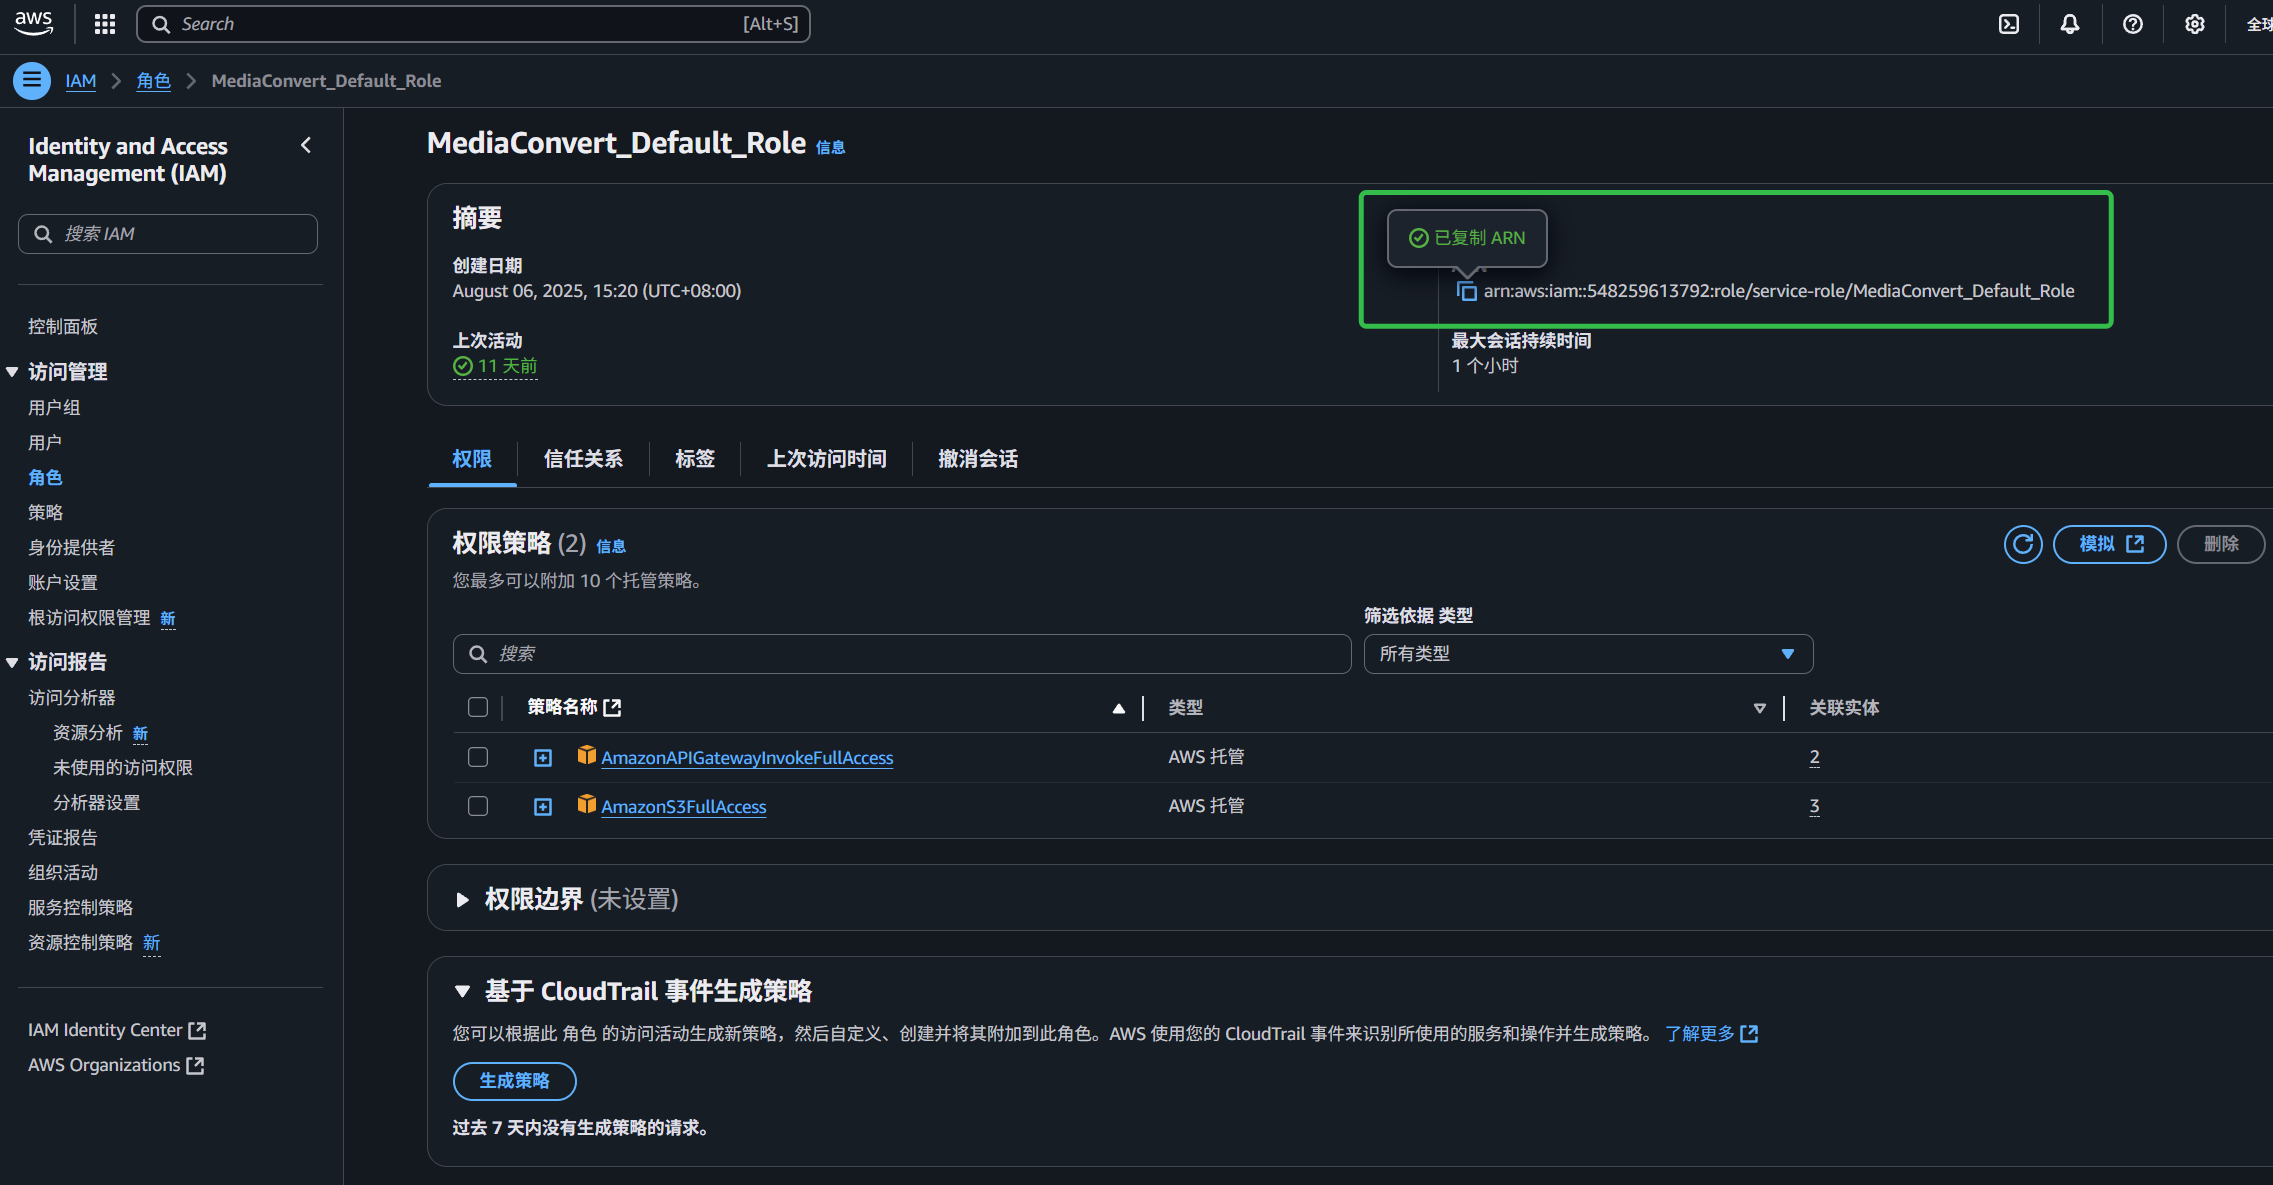
Task: Focus the top AWS Search field
Action: [x=473, y=24]
